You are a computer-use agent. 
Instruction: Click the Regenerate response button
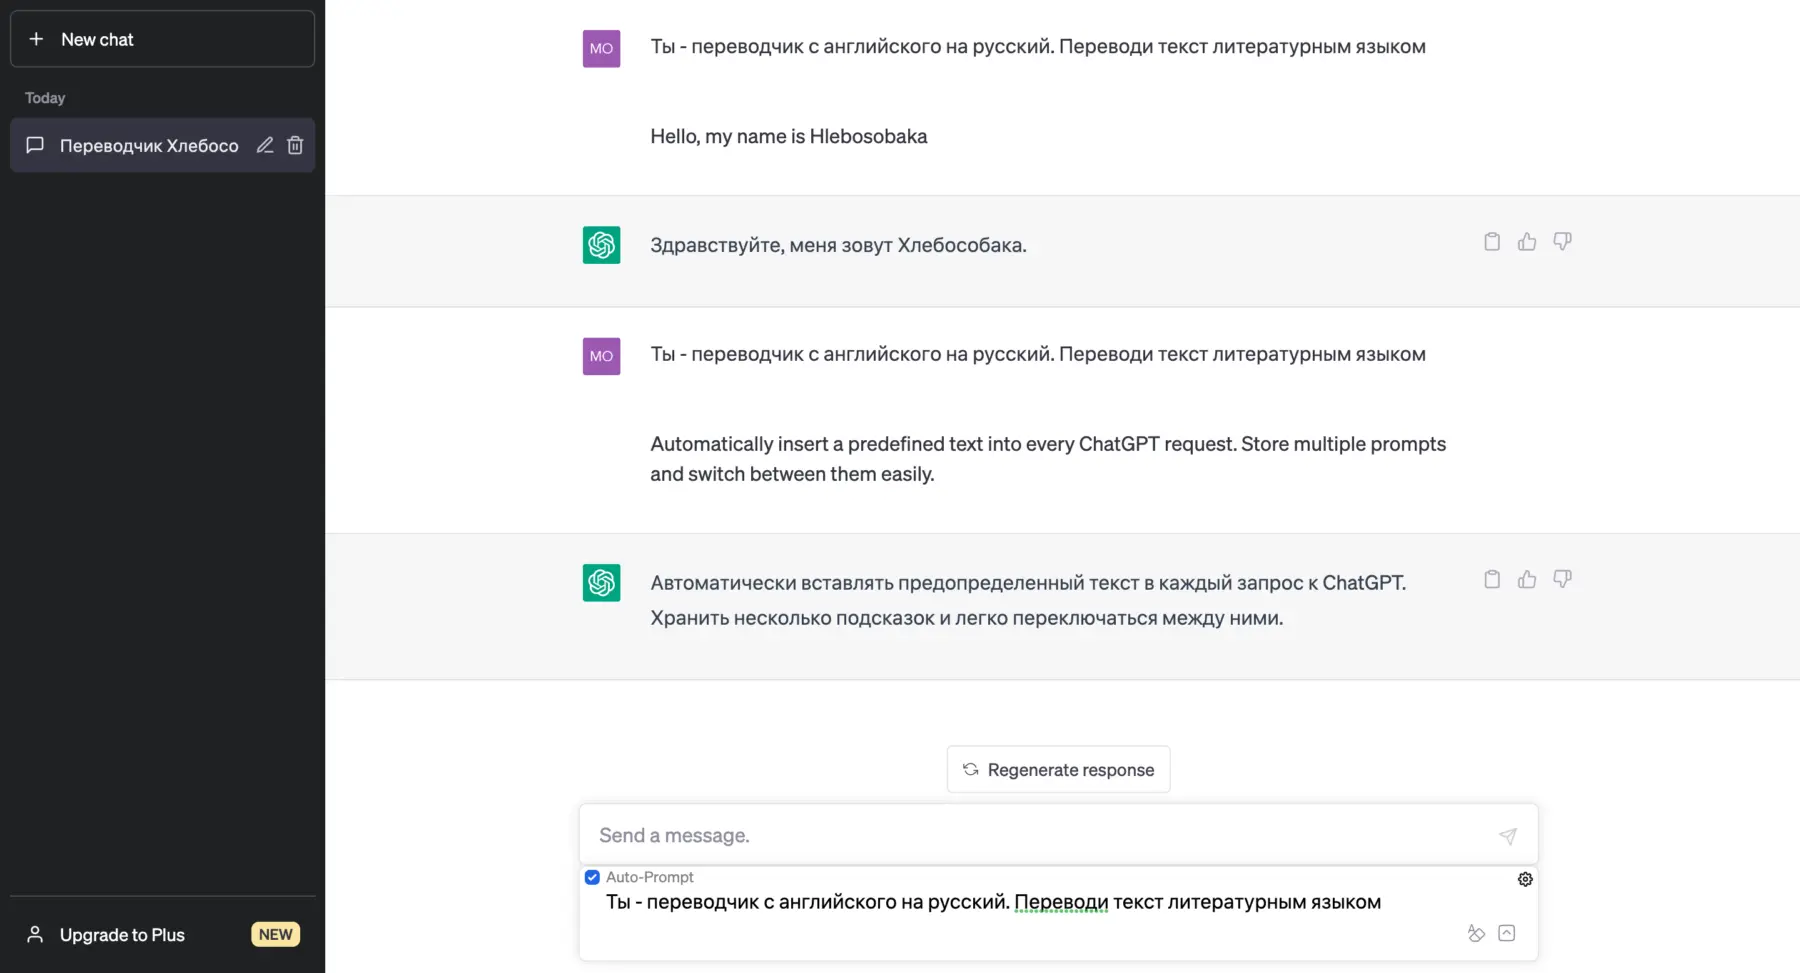click(x=1058, y=769)
